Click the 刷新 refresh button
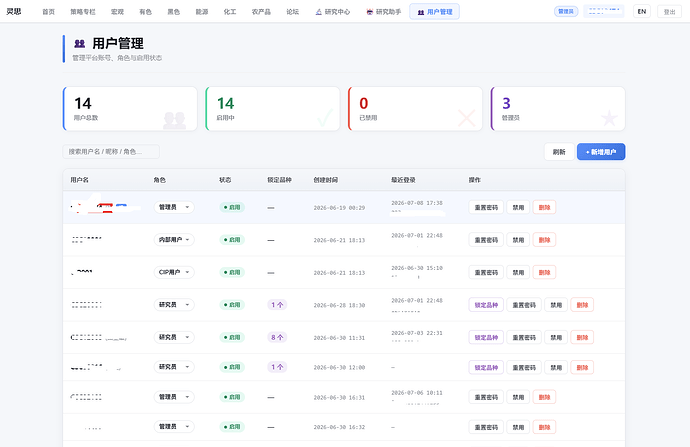Viewport: 690px width, 447px height. click(x=559, y=152)
